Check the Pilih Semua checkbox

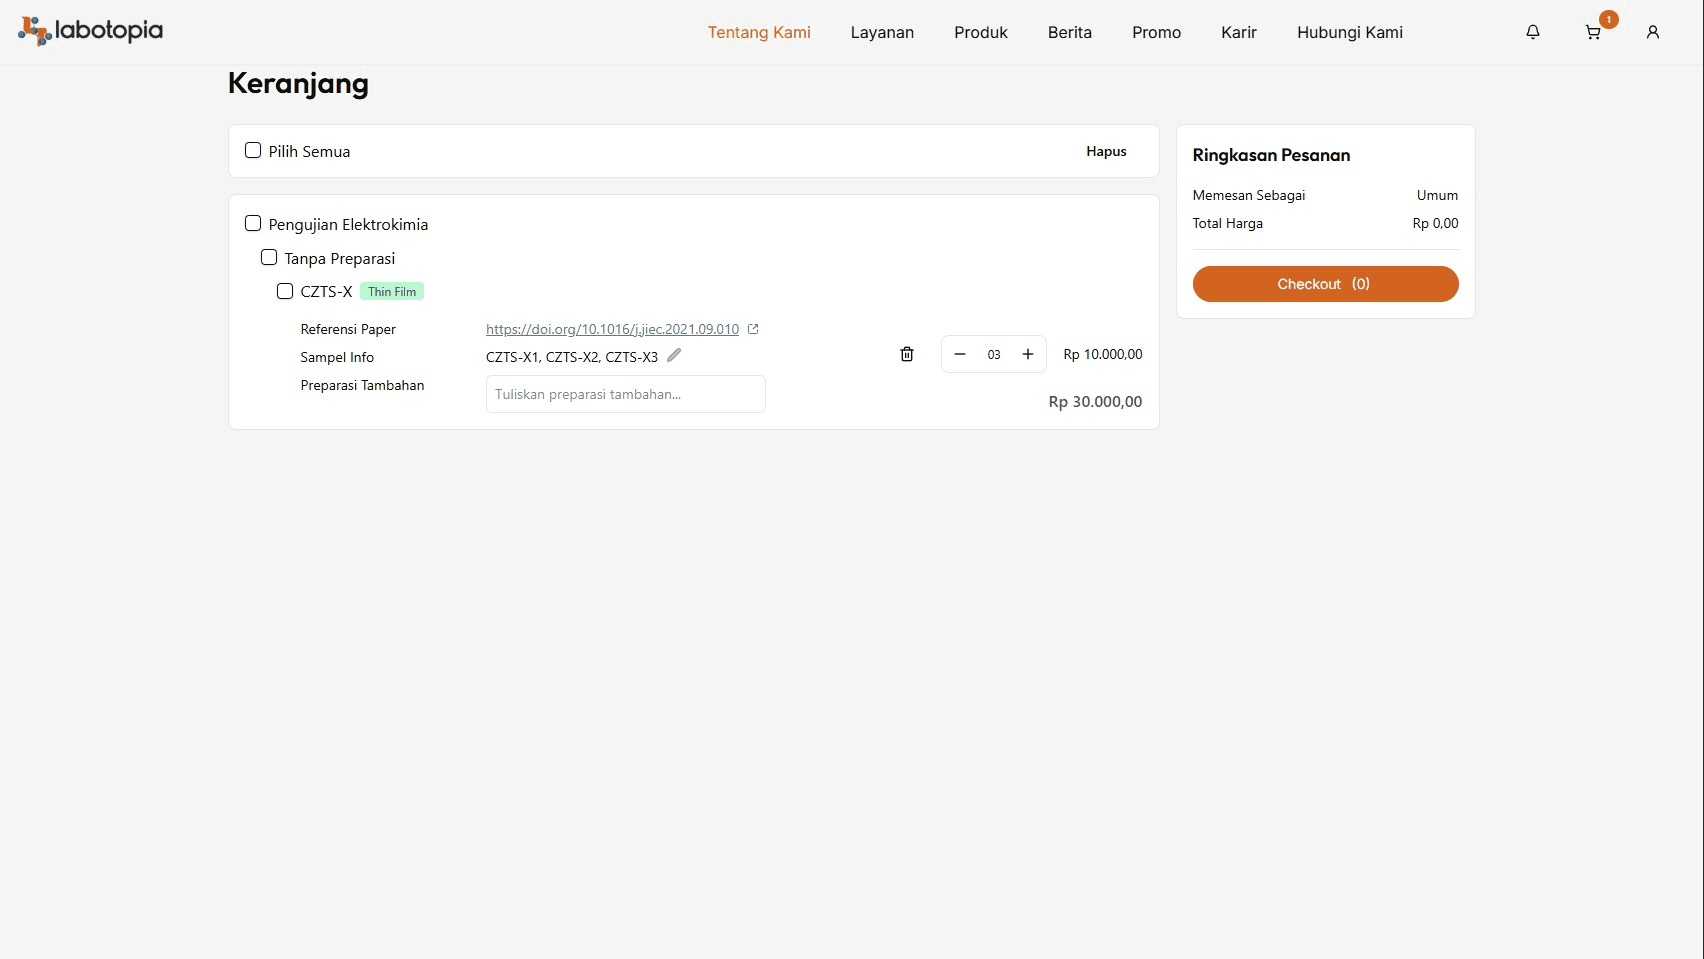(253, 151)
